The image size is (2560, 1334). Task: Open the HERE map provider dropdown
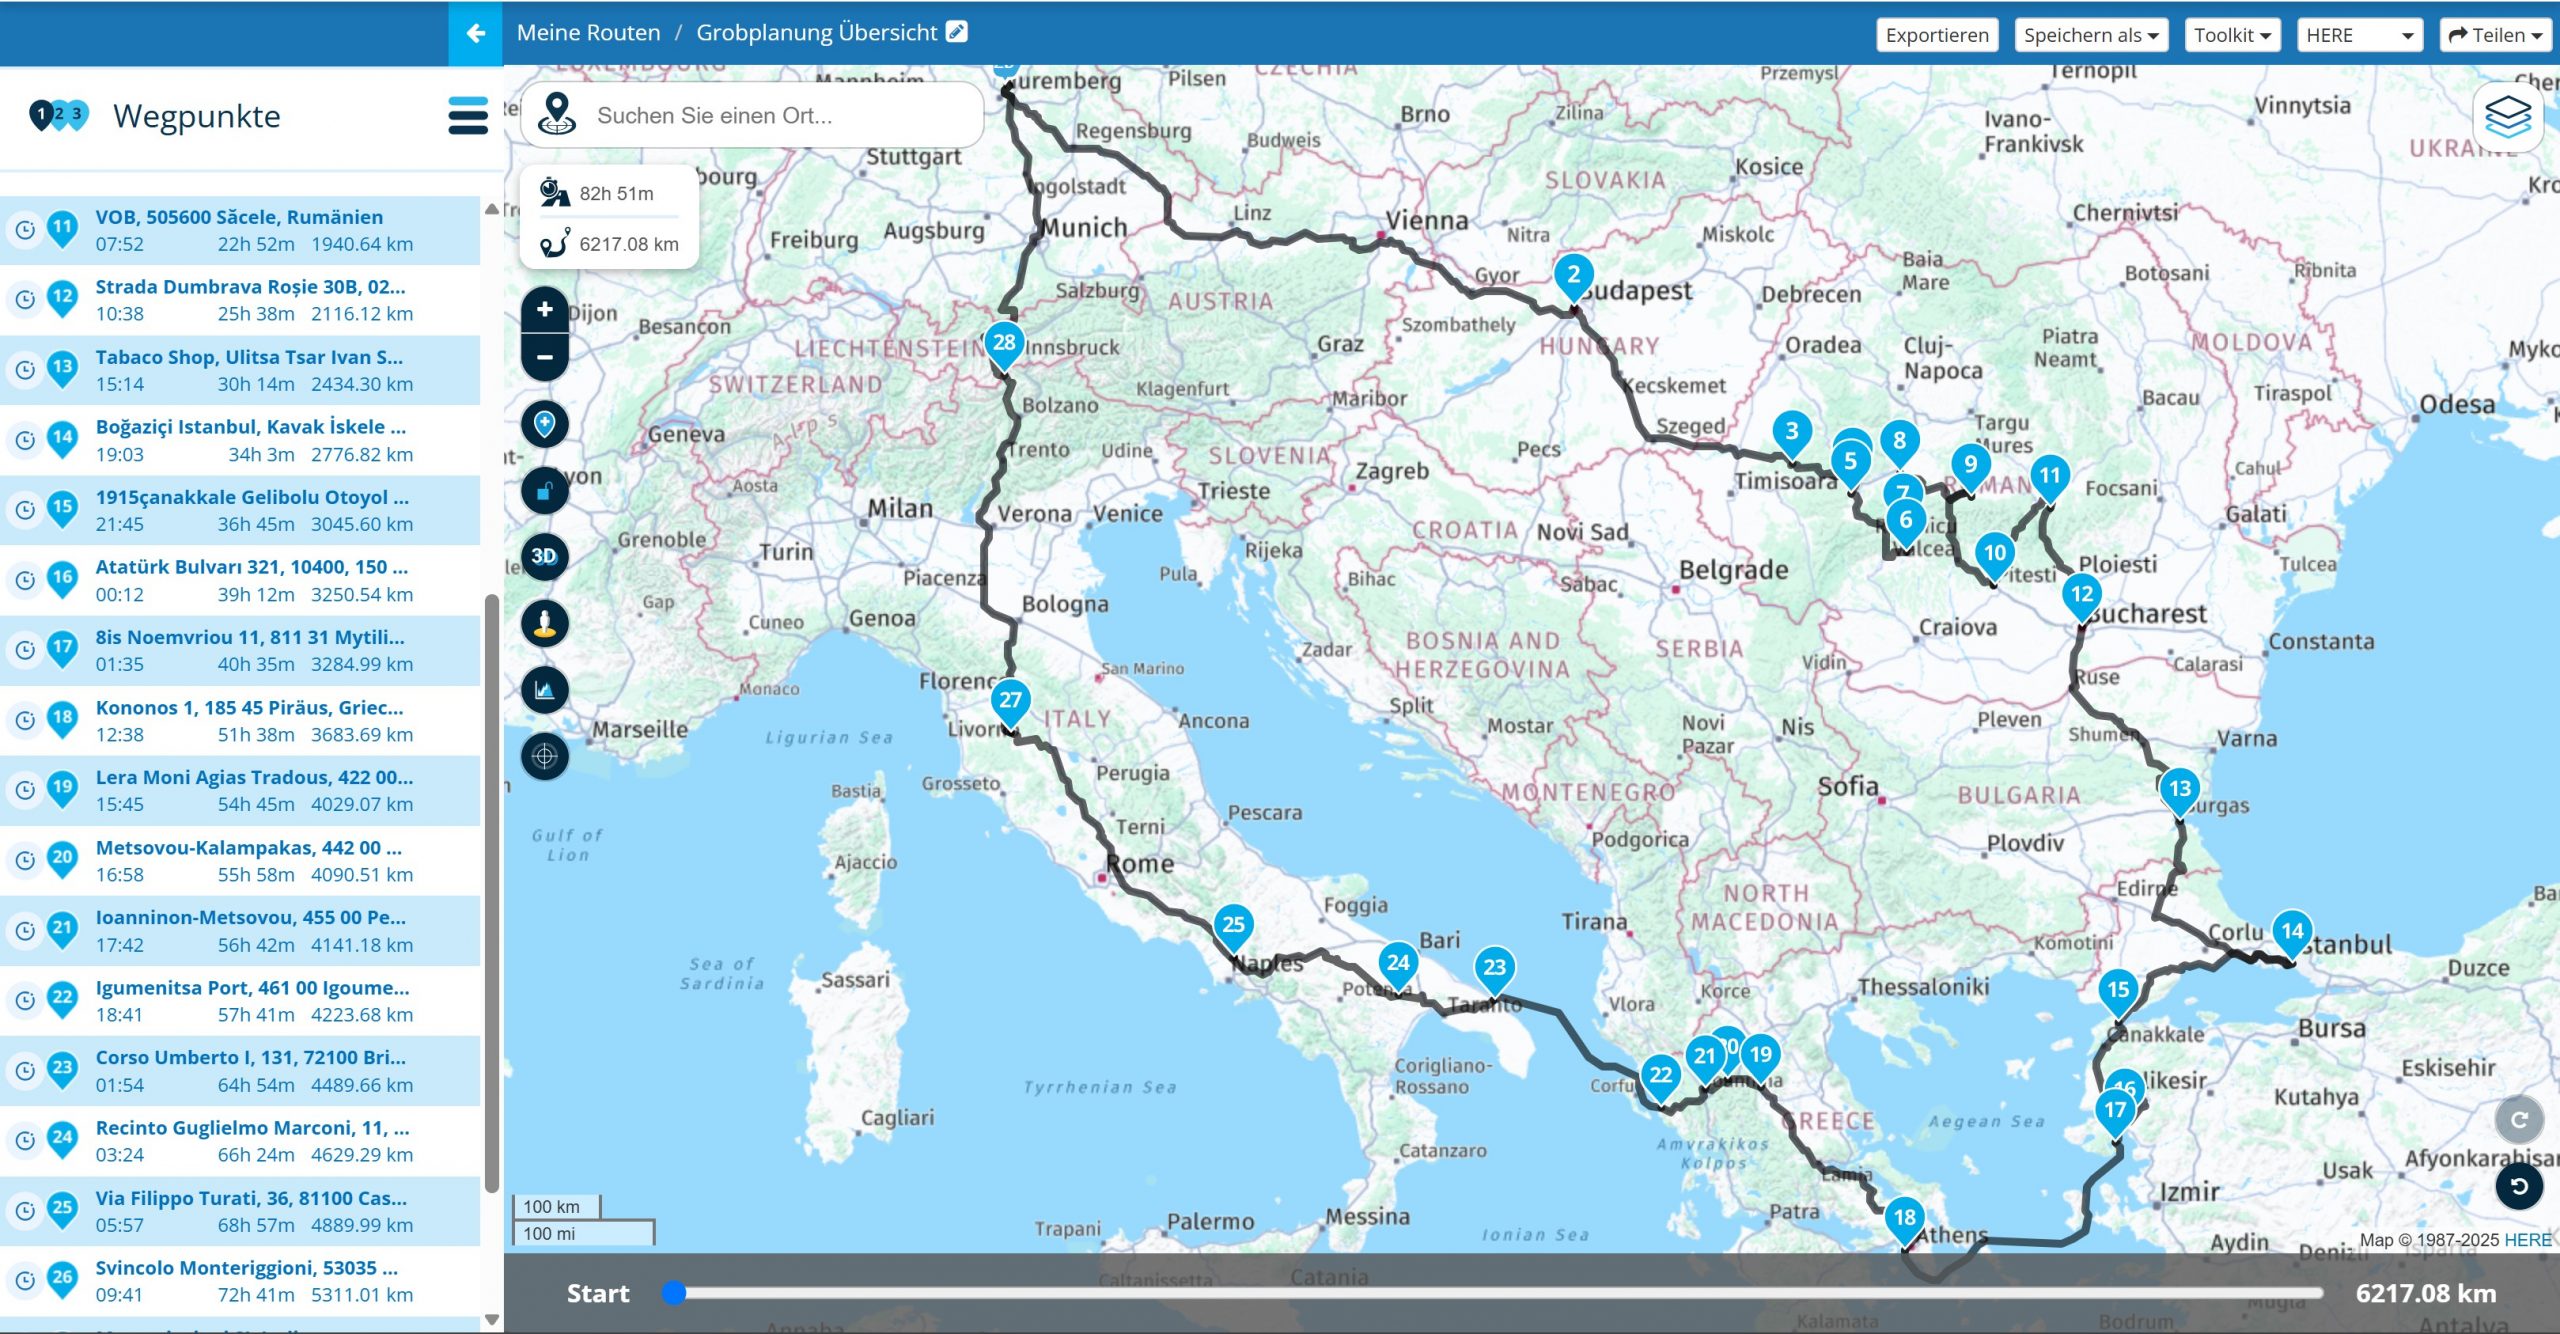click(x=2358, y=35)
